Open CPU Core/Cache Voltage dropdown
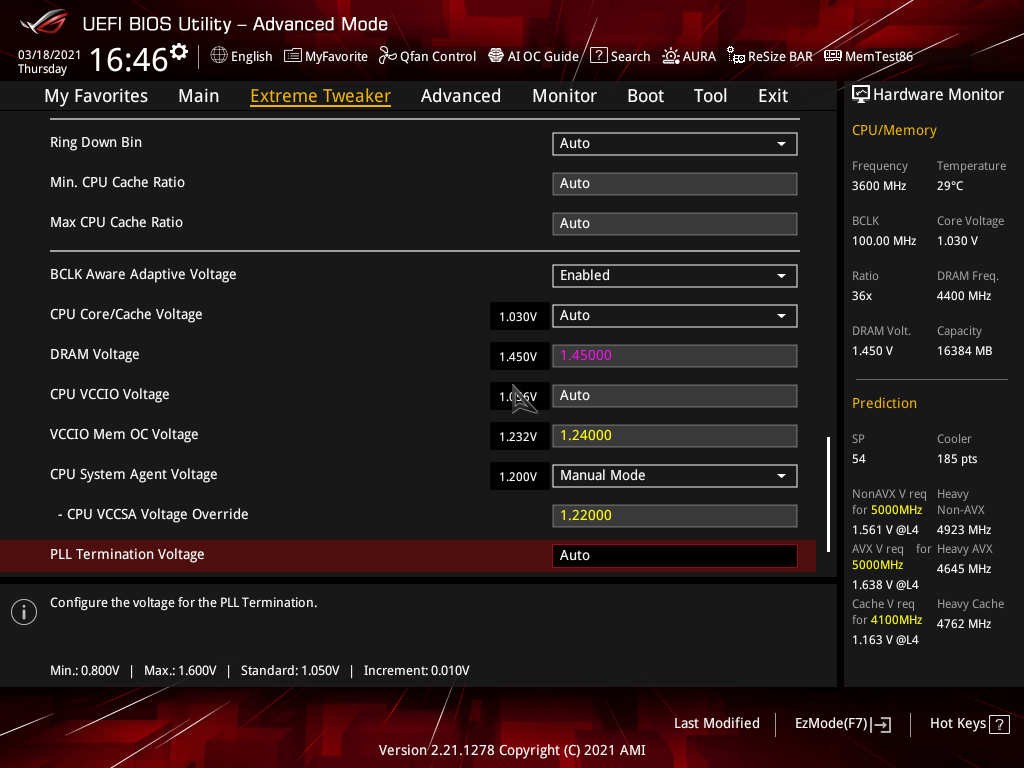Viewport: 1024px width, 768px height. tap(675, 316)
